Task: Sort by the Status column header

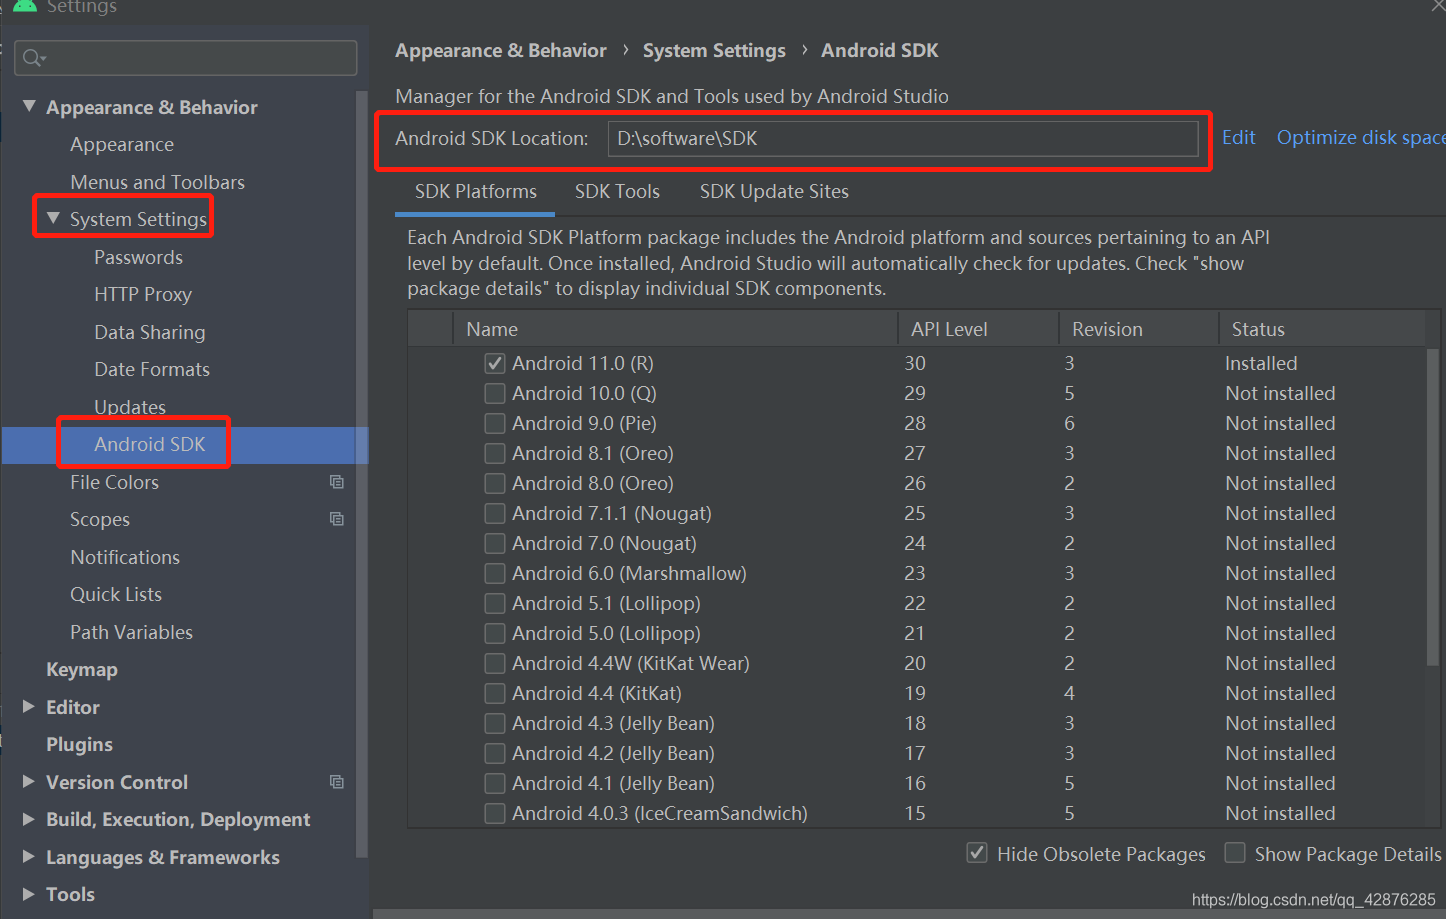Action: click(x=1322, y=329)
